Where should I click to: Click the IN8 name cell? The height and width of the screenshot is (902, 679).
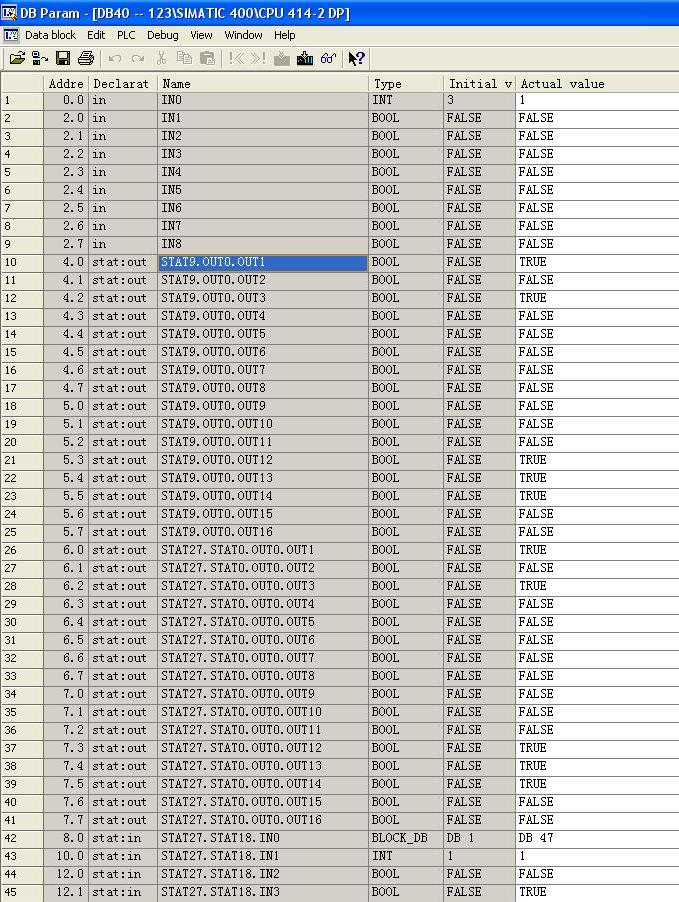[x=262, y=244]
